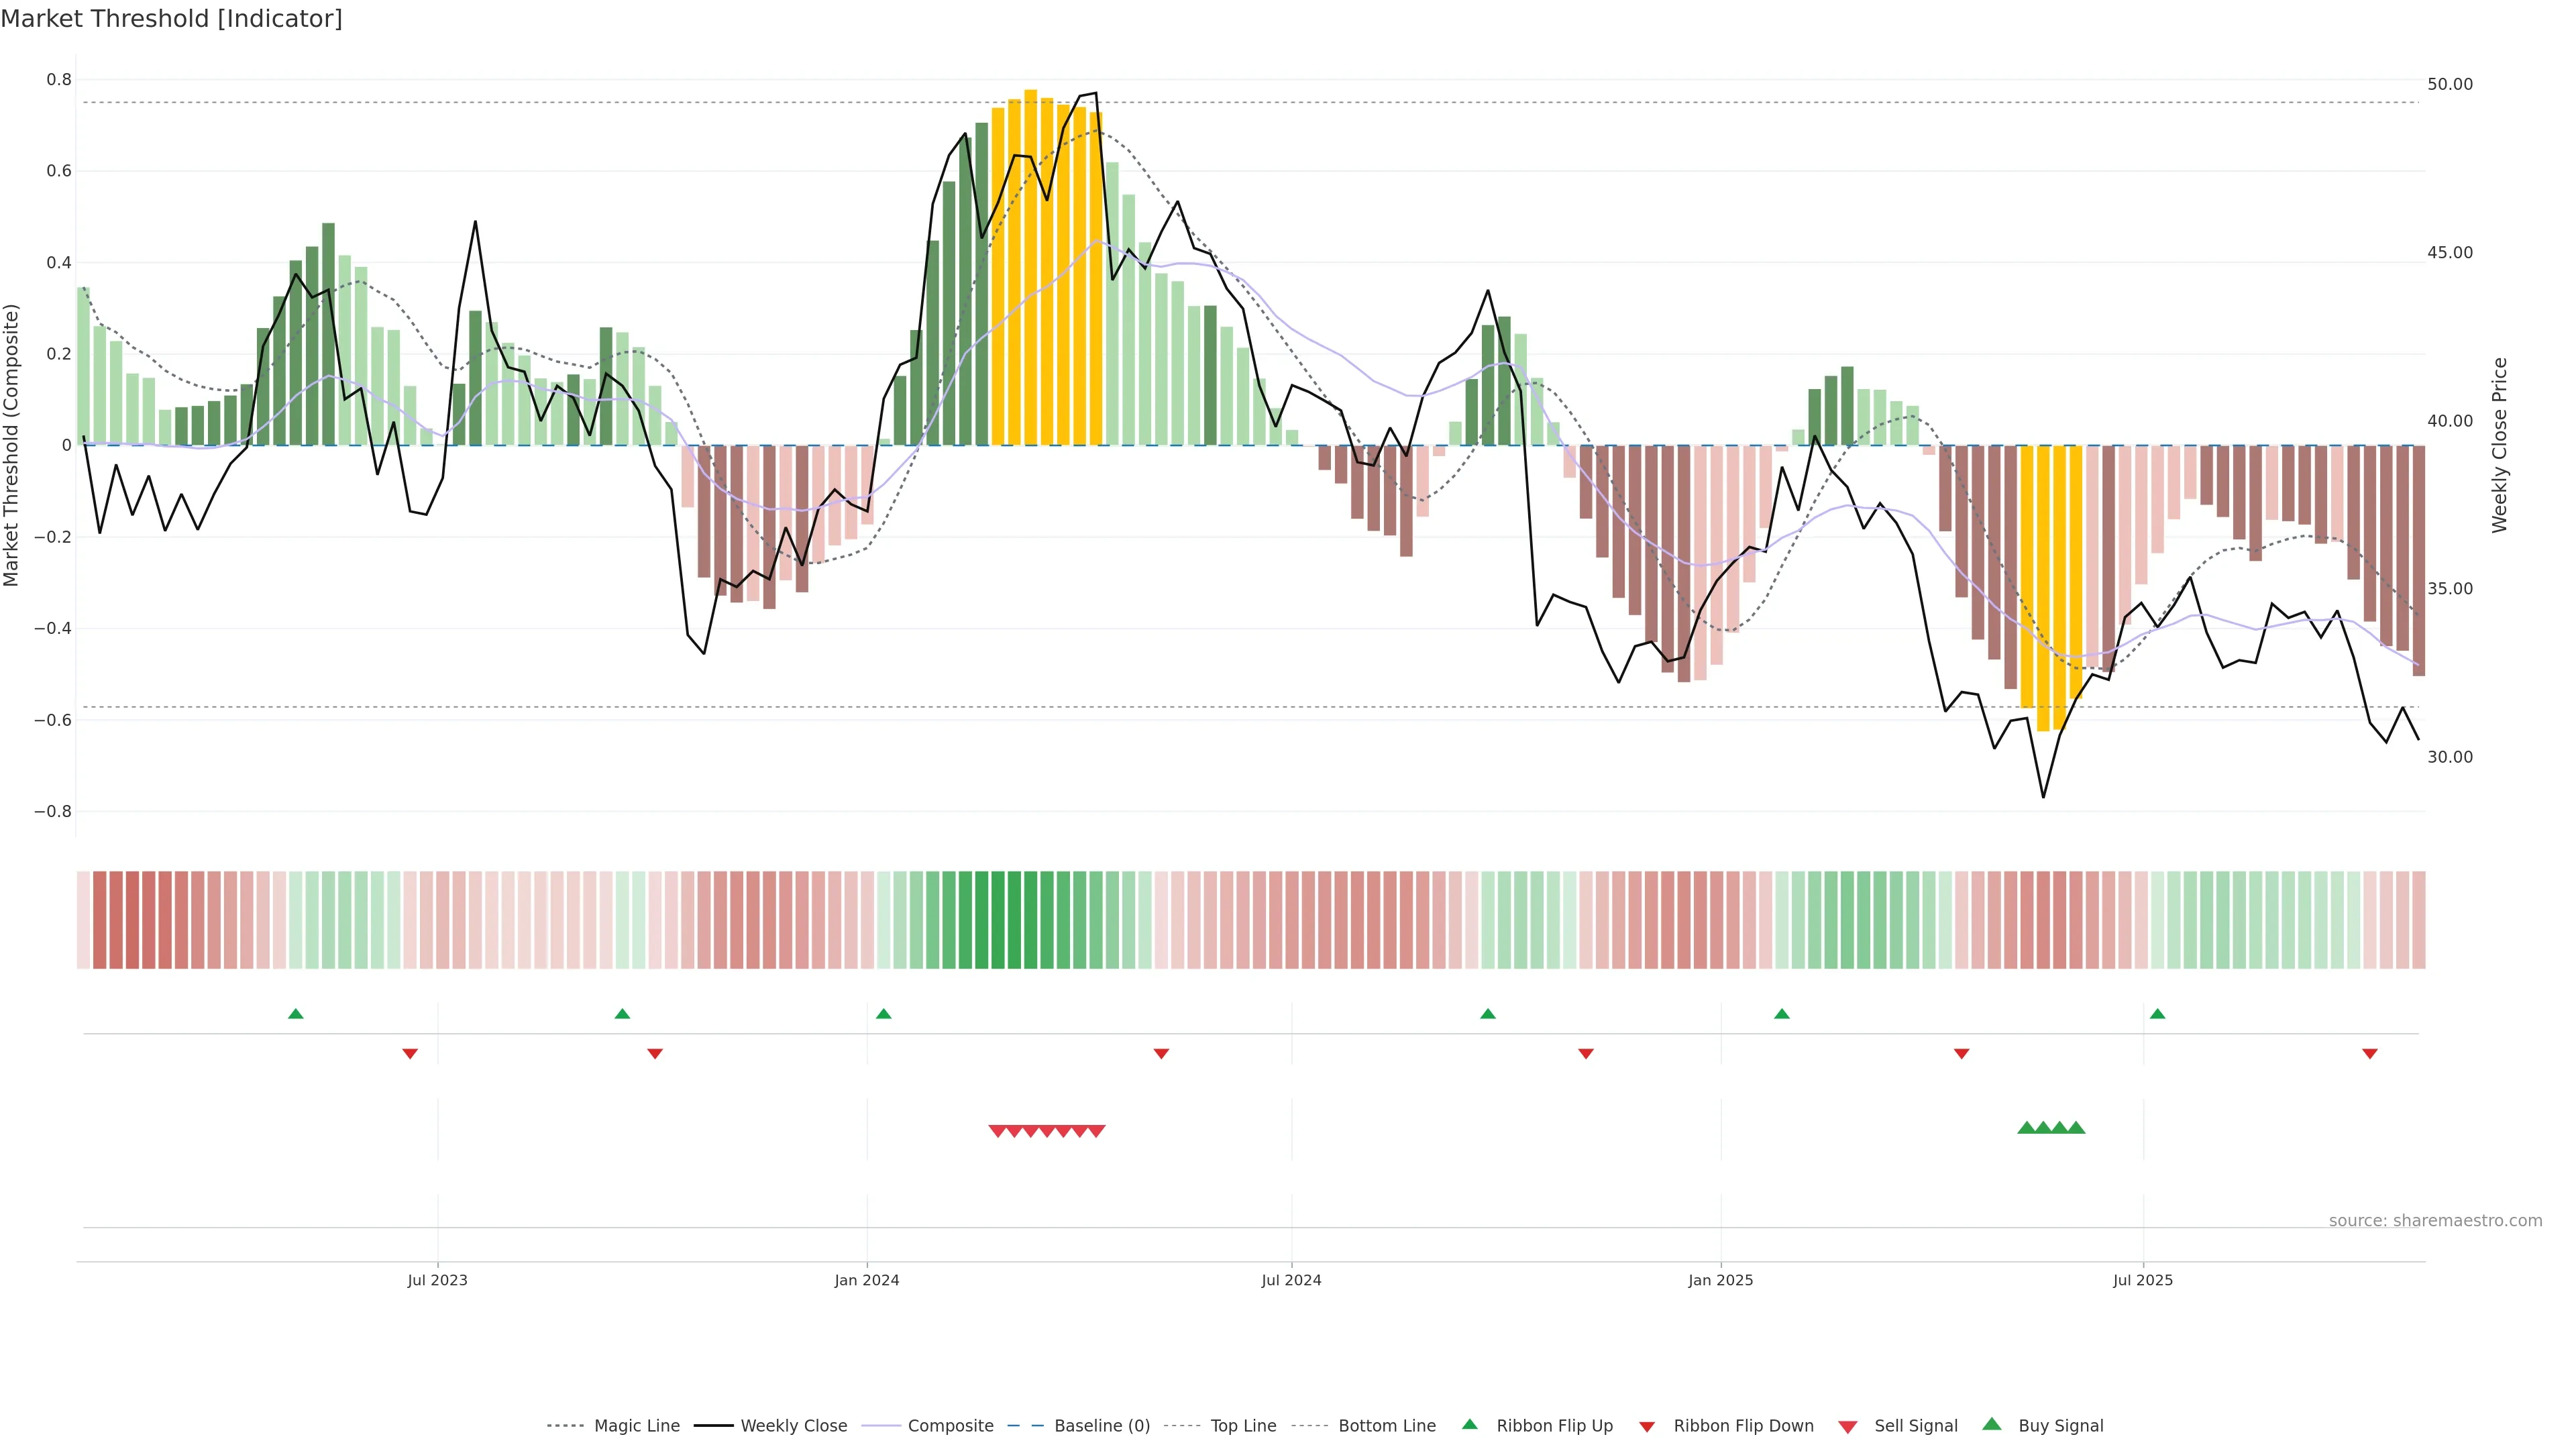Click the Jul 2024 axis label
2576x1449 pixels.
[1291, 1280]
